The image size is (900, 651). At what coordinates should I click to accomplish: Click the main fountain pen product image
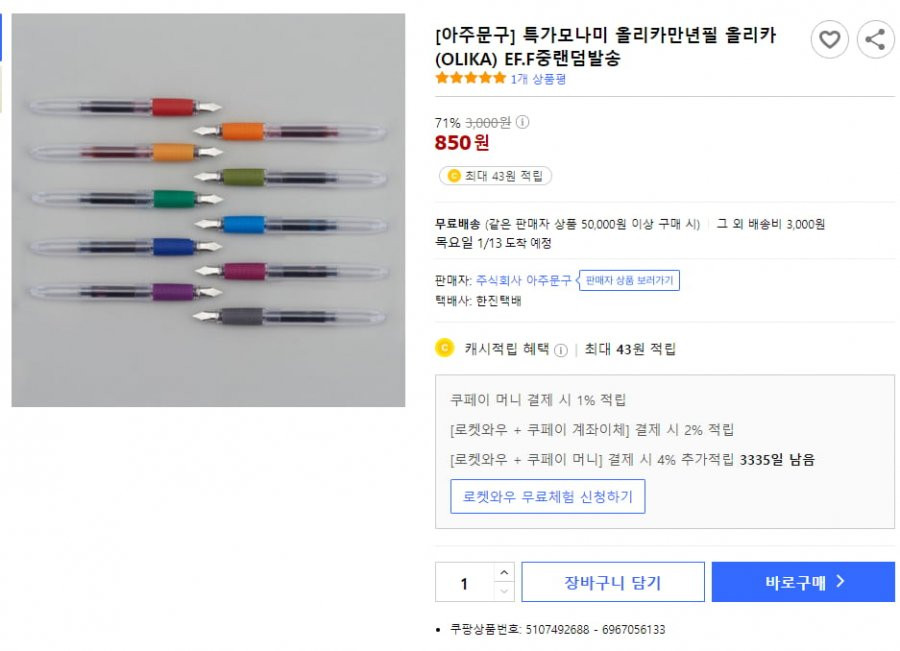(208, 210)
